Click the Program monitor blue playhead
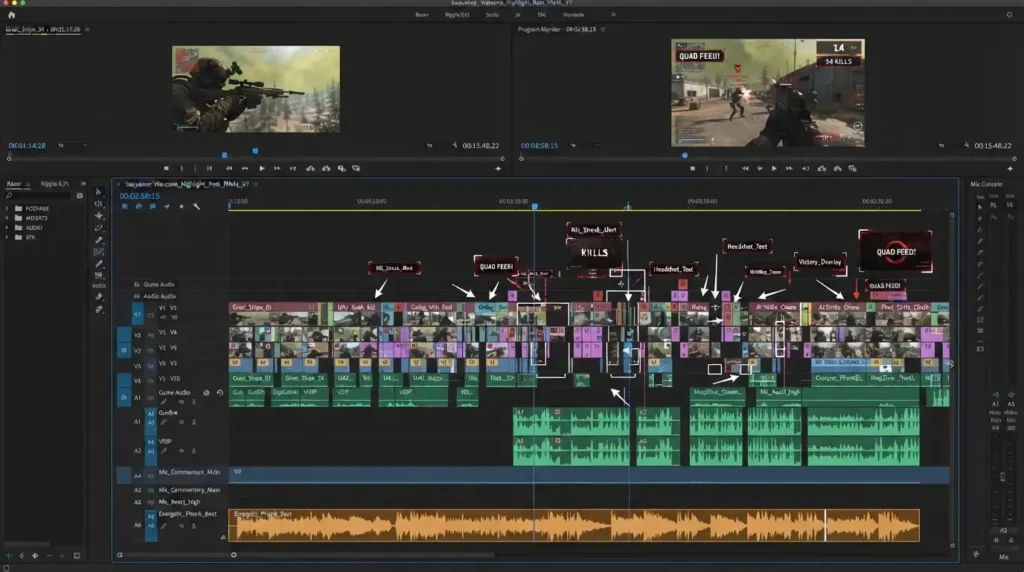 [x=684, y=155]
